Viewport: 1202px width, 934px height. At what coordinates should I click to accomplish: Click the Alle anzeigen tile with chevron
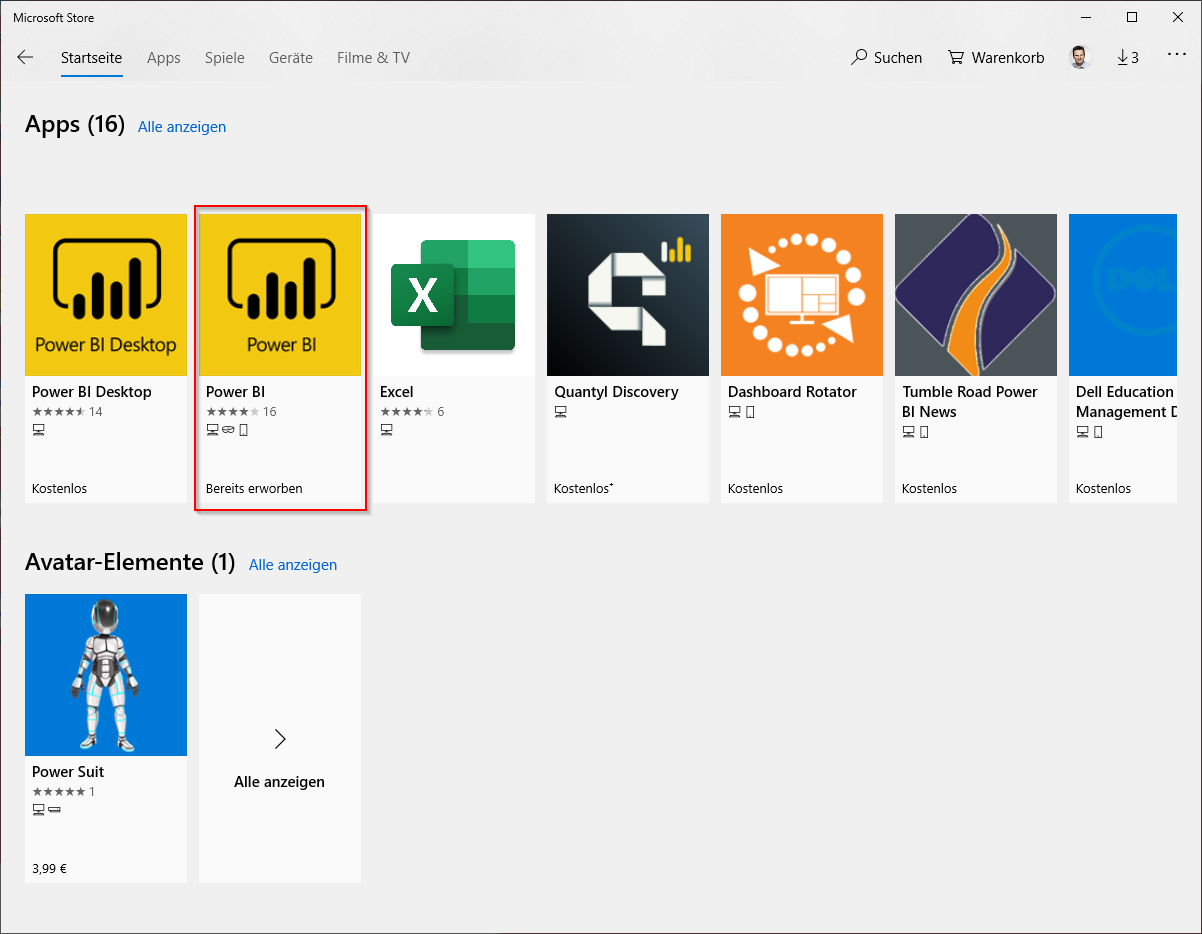coord(280,739)
